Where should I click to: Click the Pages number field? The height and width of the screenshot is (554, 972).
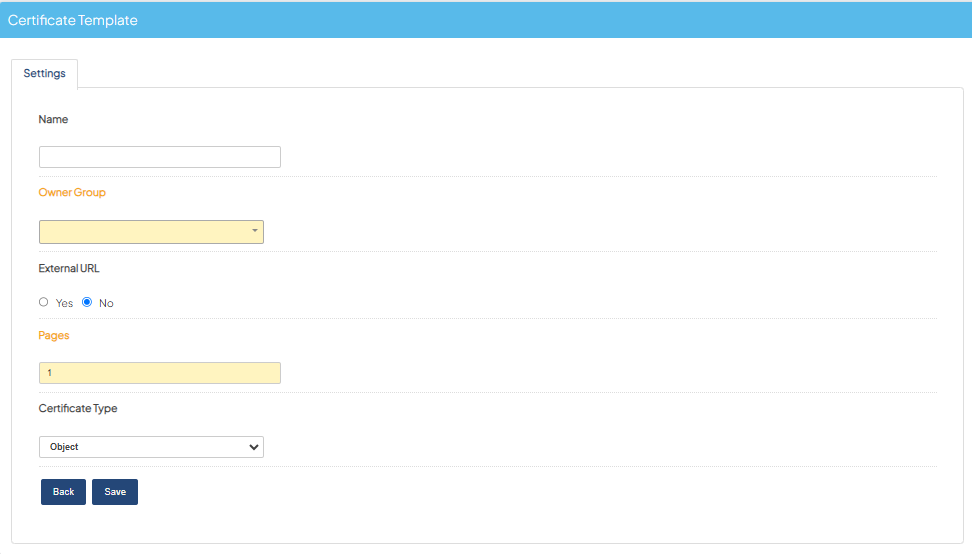click(160, 373)
